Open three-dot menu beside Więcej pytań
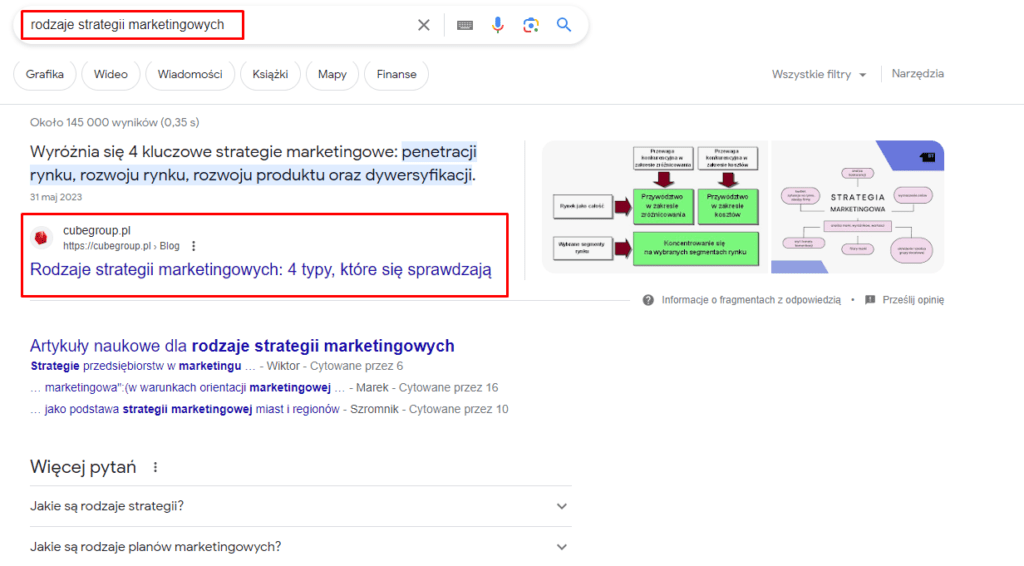This screenshot has height=566, width=1024. (155, 467)
